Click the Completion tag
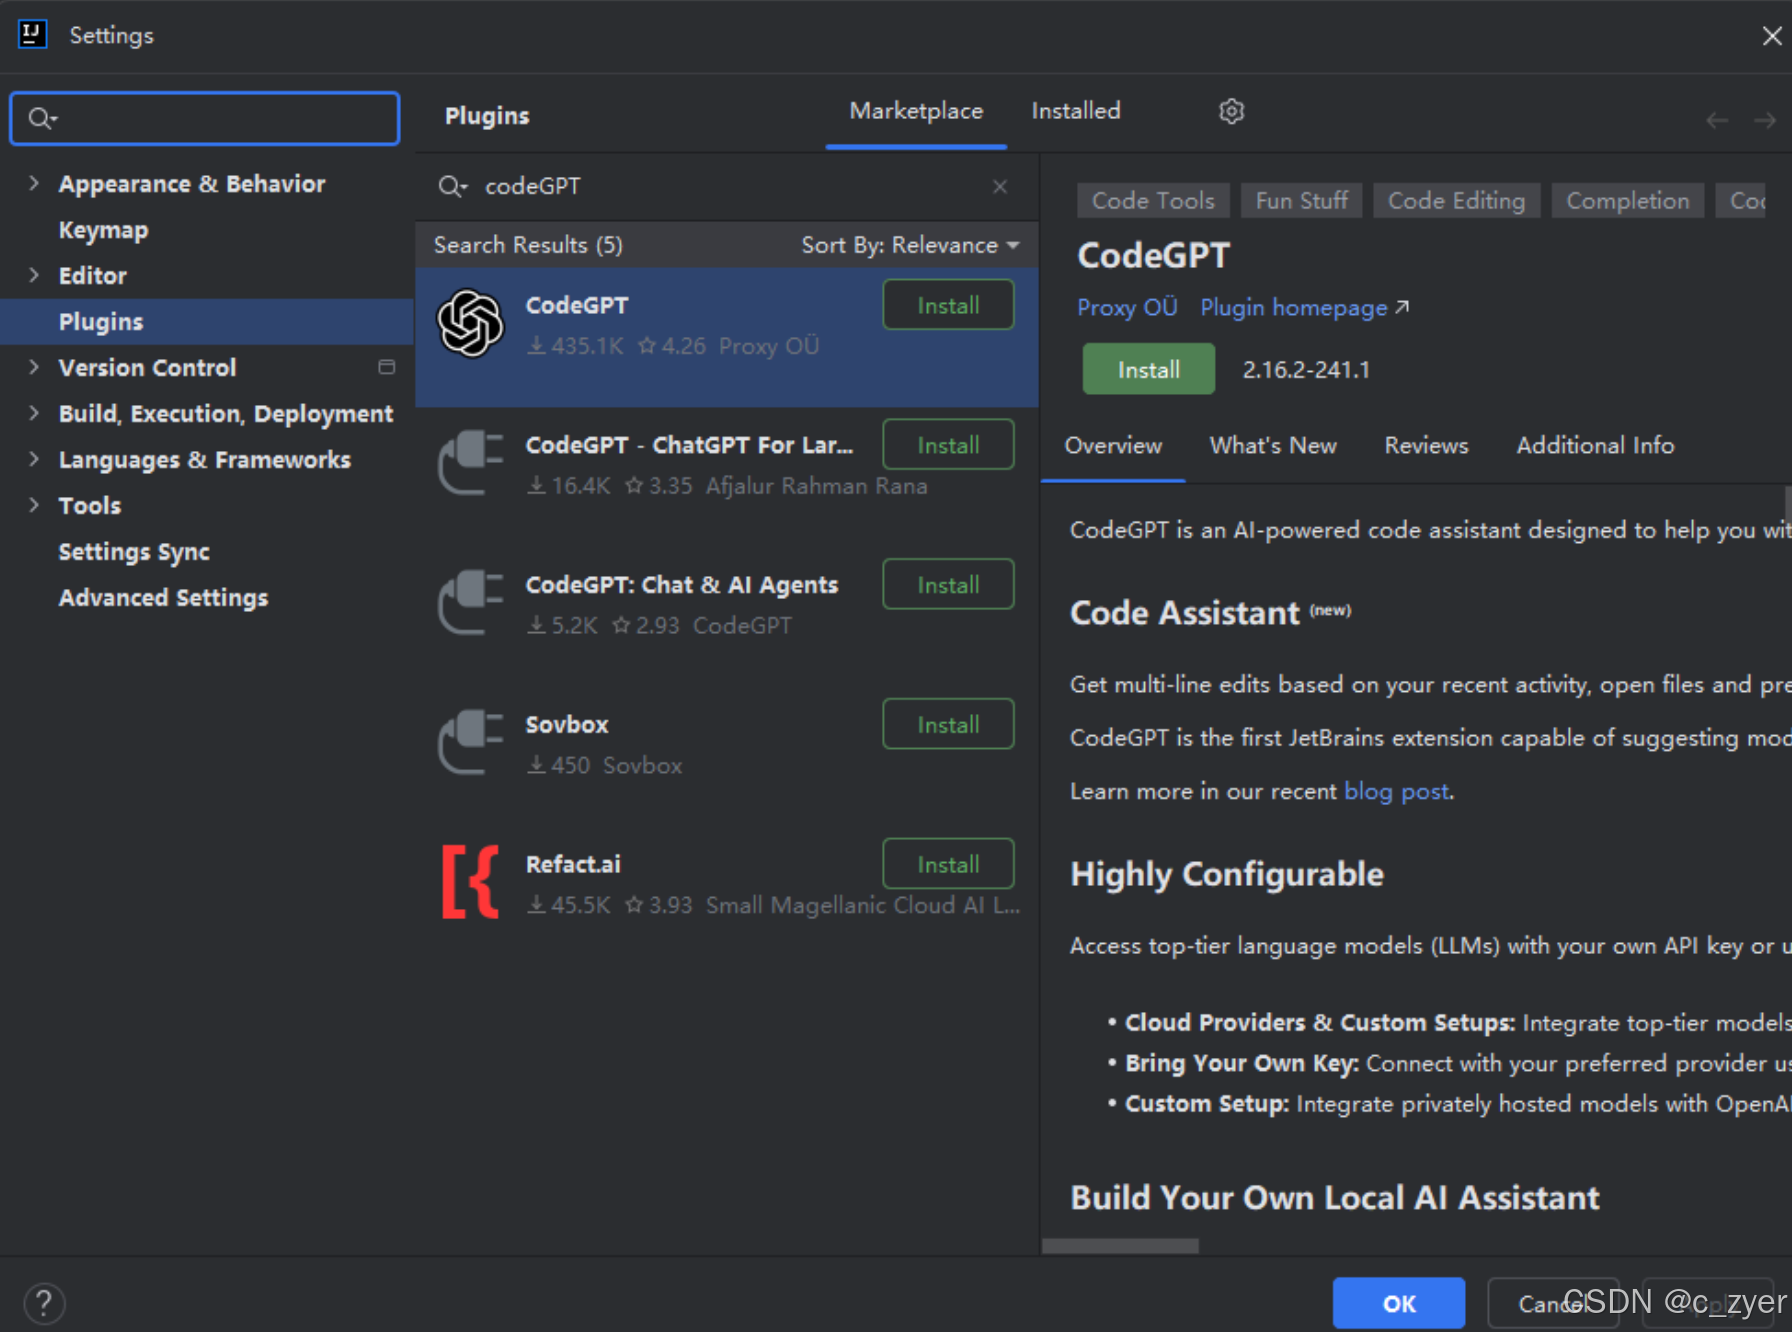Screen dimensions: 1792x1332 pyautogui.click(x=1627, y=201)
